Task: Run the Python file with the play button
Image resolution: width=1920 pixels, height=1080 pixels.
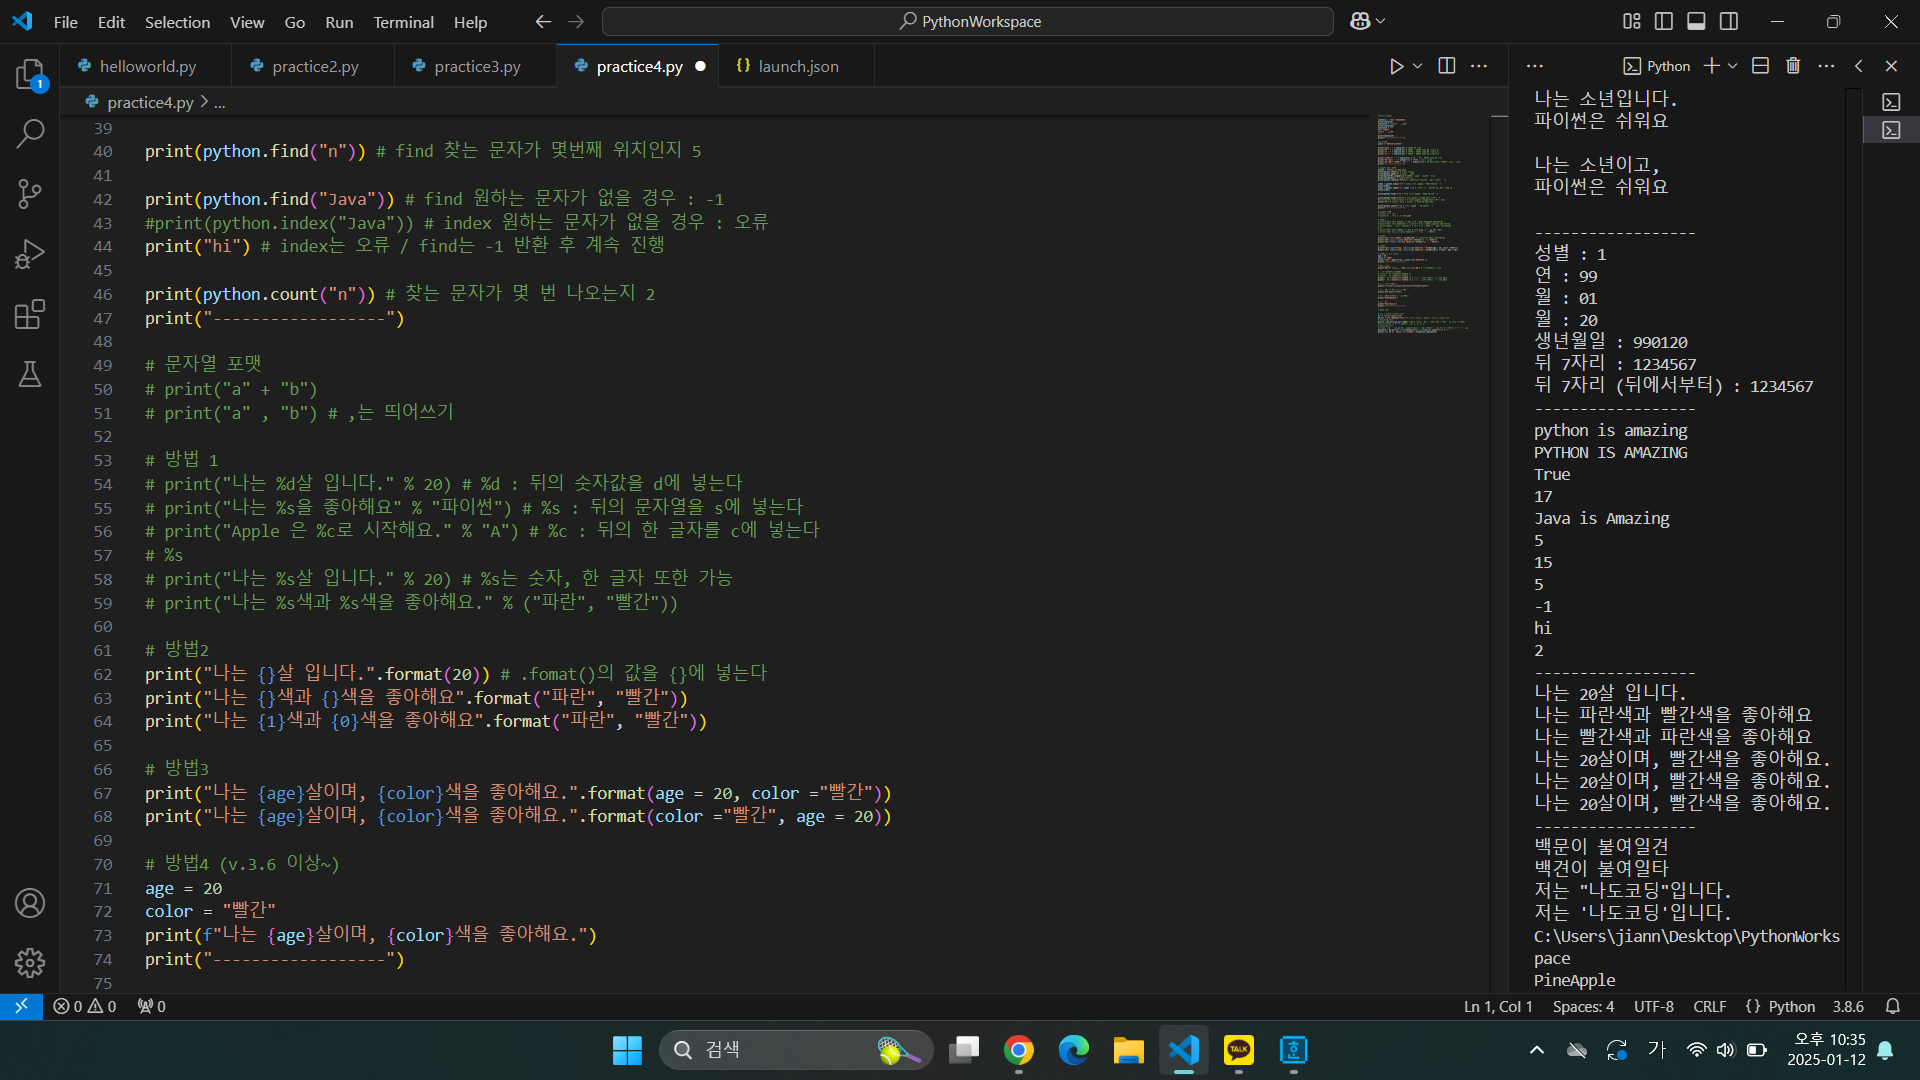Action: coord(1396,66)
